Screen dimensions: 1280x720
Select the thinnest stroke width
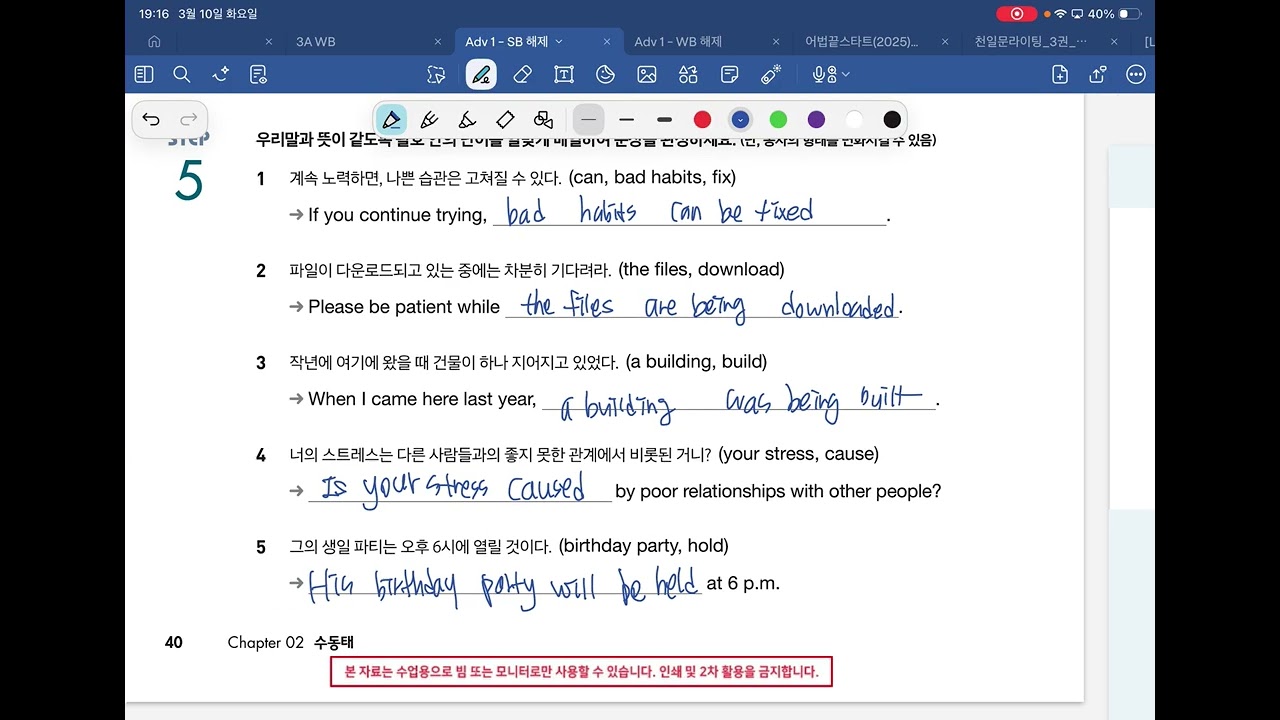tap(589, 120)
